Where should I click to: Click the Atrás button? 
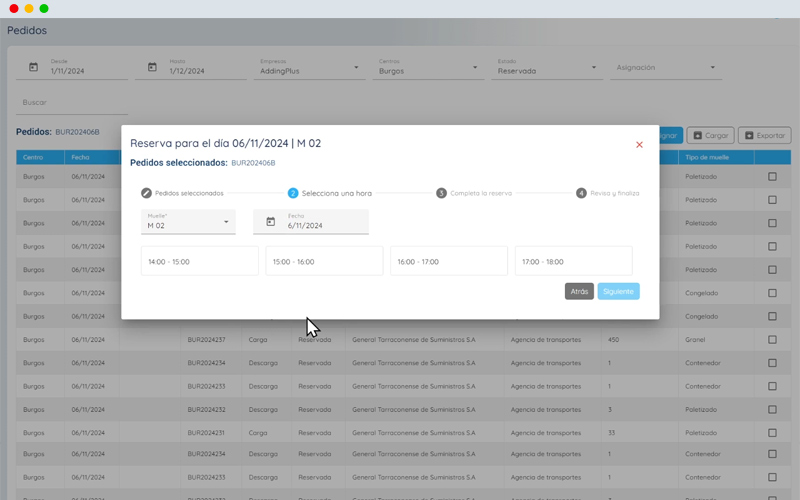coord(579,291)
